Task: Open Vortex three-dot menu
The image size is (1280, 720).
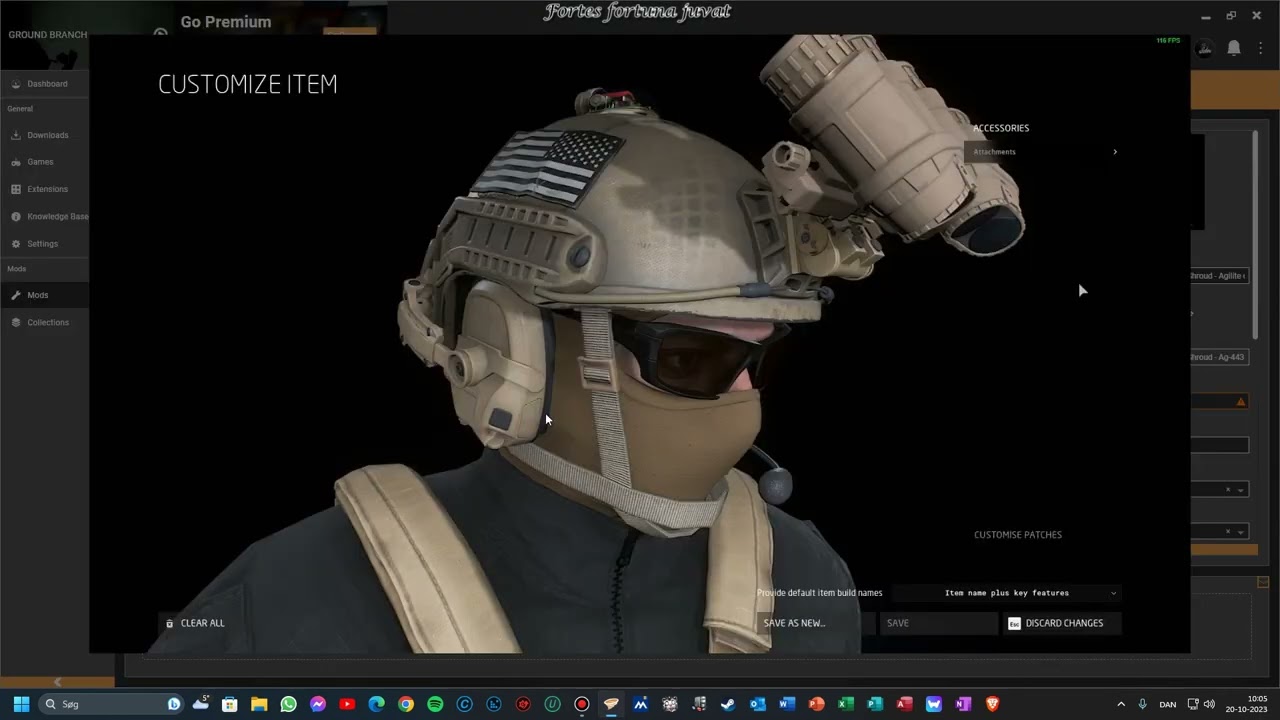Action: (x=1261, y=48)
